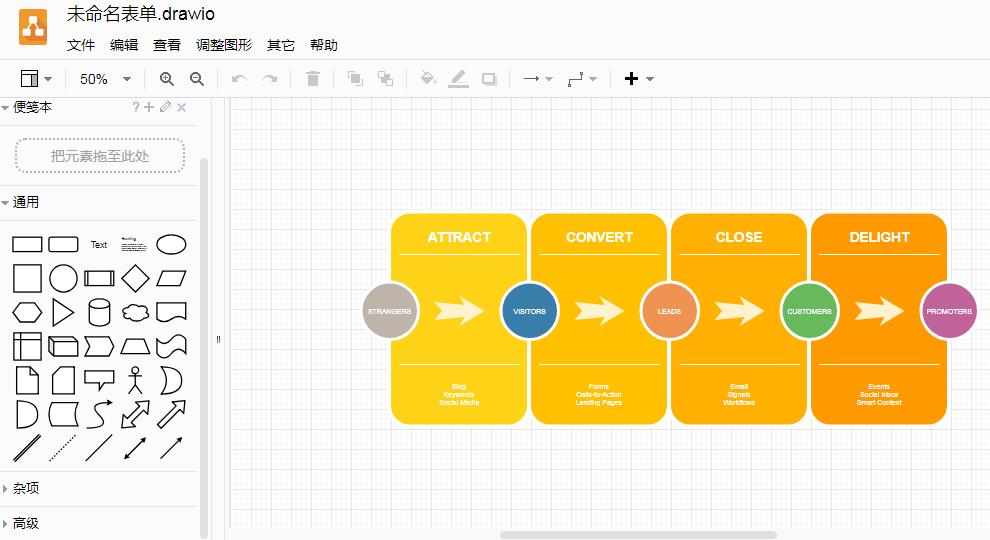Viewport: 990px width, 540px height.
Task: Click the draw.io app logo
Action: (33, 27)
